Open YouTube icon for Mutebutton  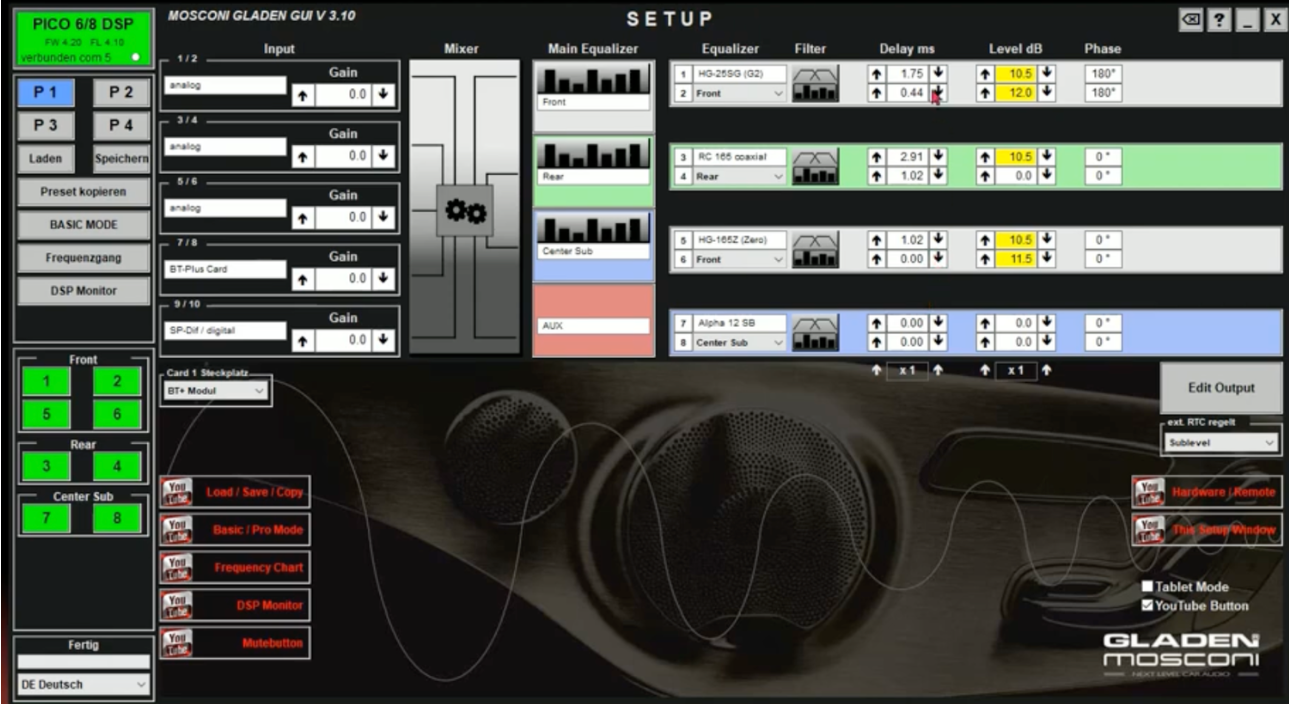click(176, 643)
